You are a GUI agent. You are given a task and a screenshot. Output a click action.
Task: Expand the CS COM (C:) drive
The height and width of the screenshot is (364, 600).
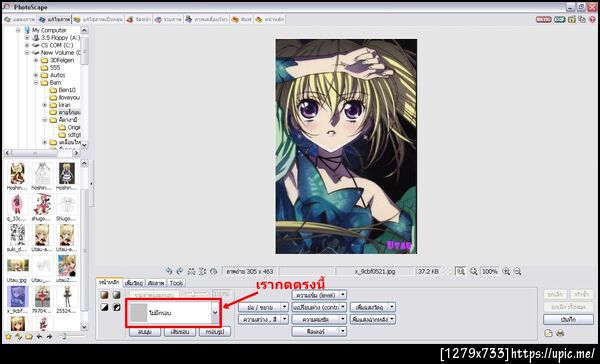(x=27, y=45)
